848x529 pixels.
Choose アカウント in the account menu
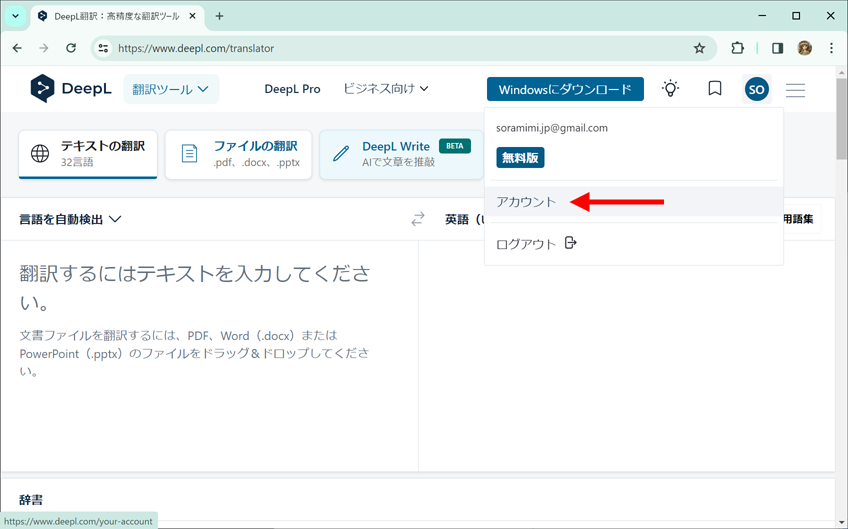pos(634,202)
